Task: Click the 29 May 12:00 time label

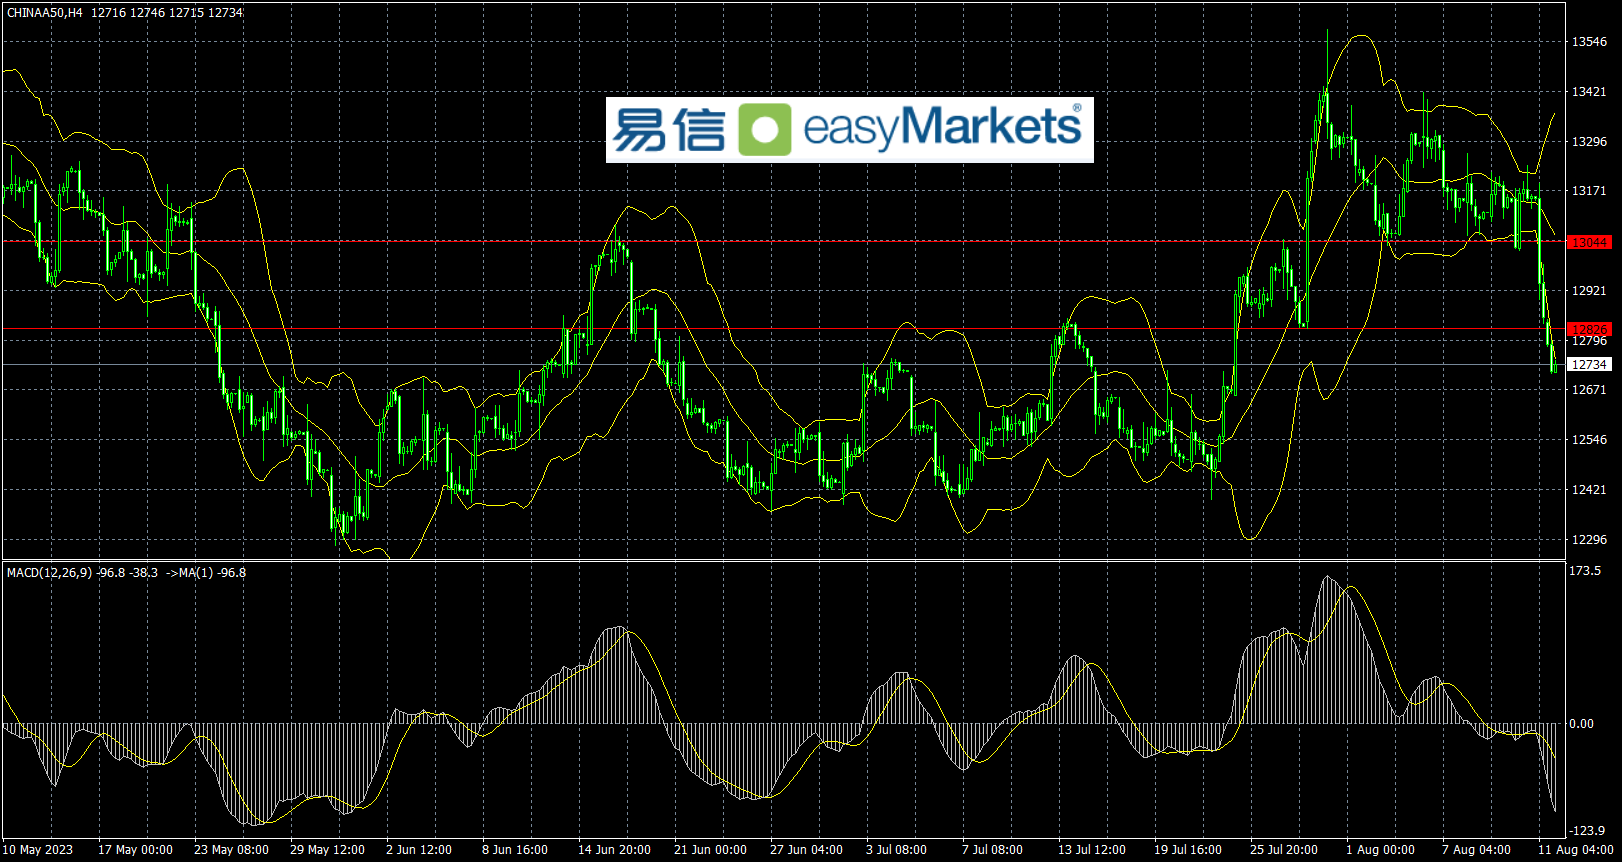Action: coord(327,850)
